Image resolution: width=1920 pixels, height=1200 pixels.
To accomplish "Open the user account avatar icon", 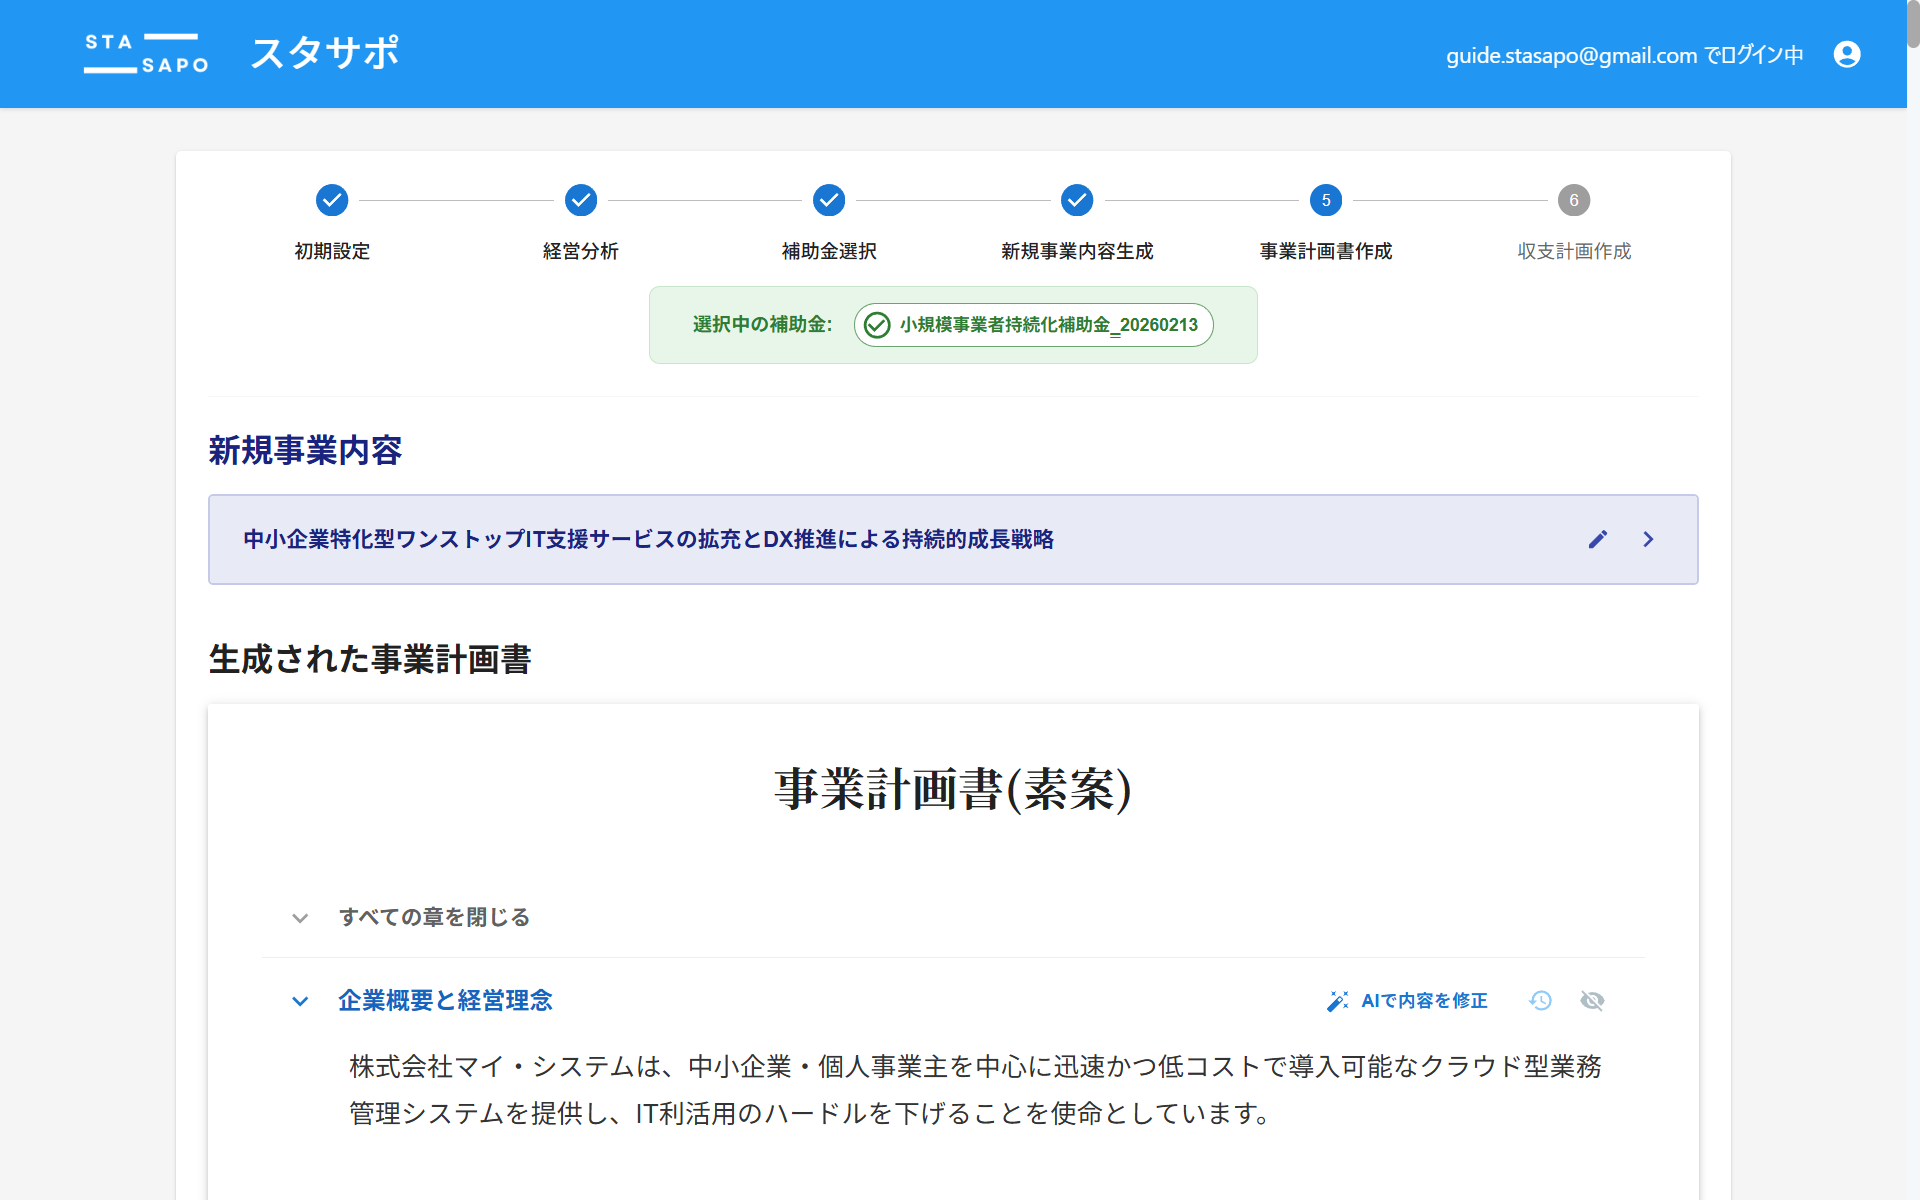I will pos(1846,54).
